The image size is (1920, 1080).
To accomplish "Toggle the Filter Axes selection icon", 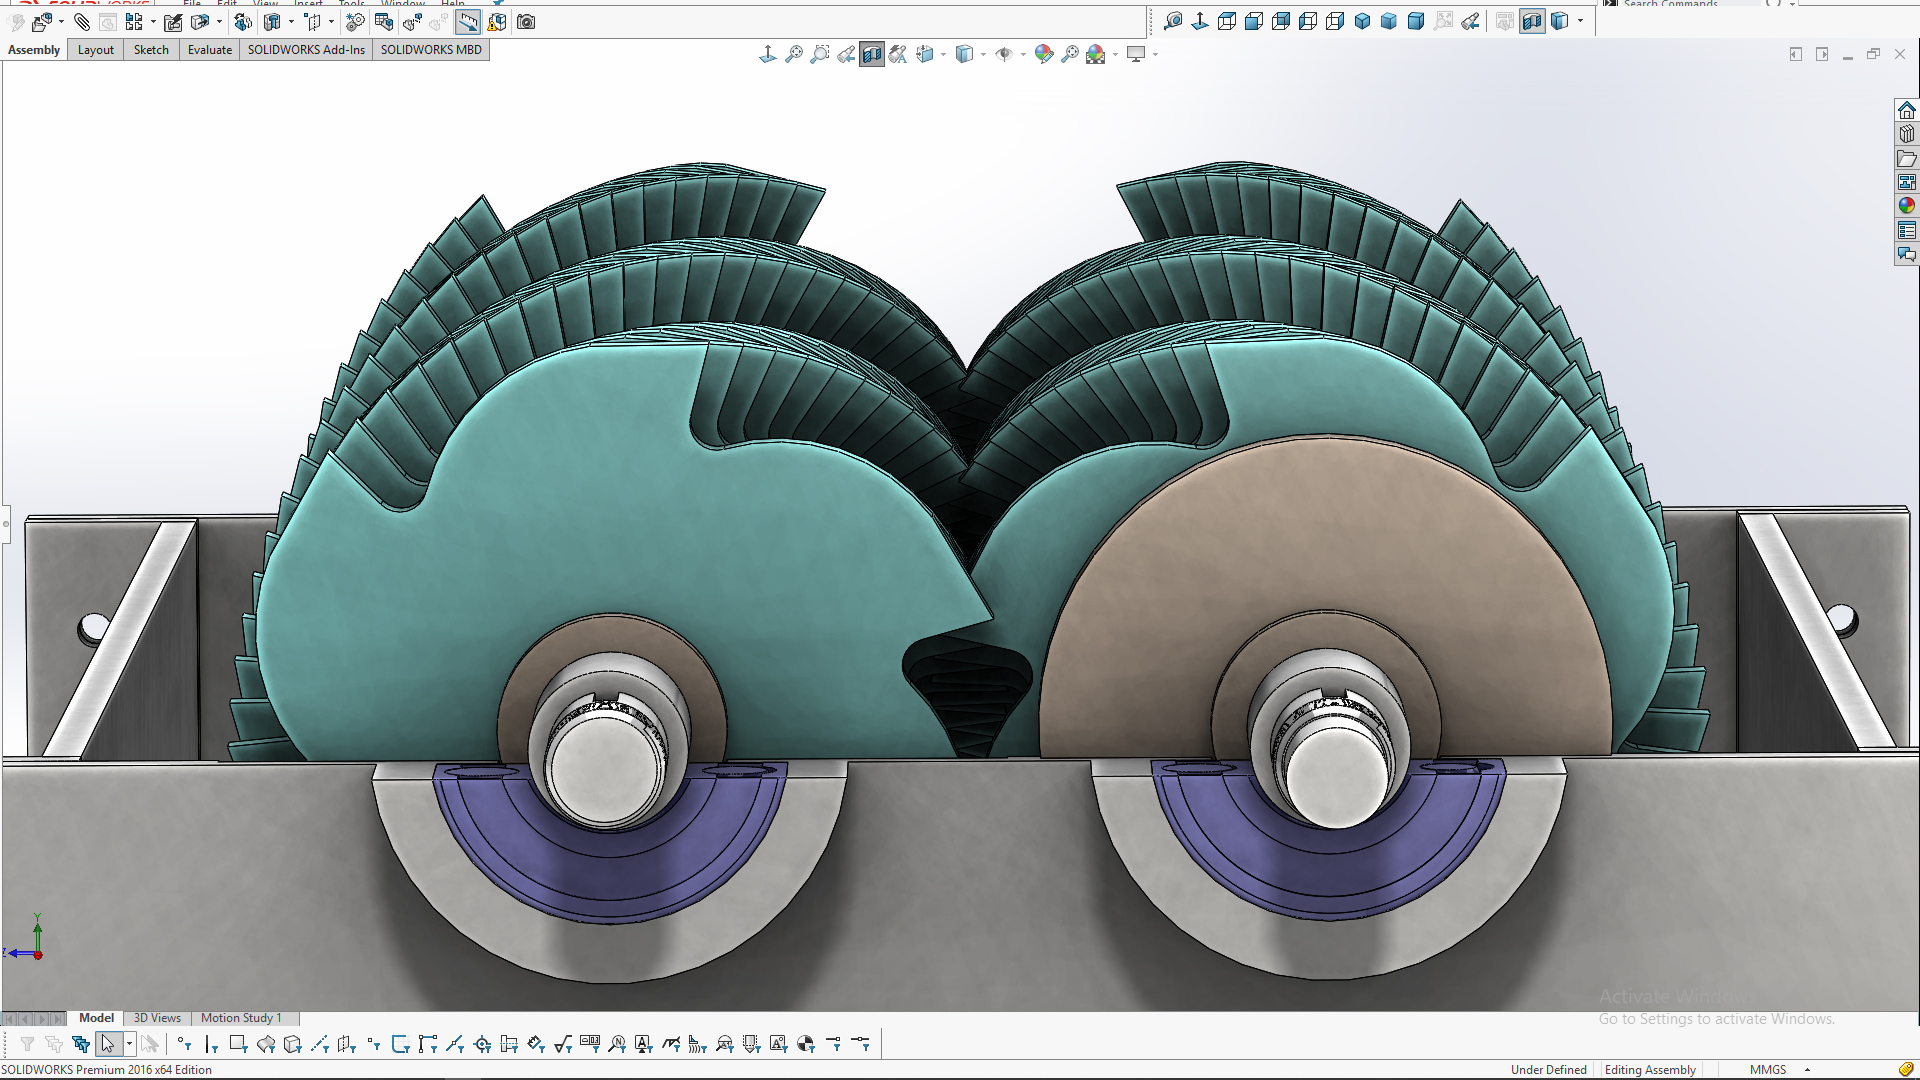I will [320, 1044].
